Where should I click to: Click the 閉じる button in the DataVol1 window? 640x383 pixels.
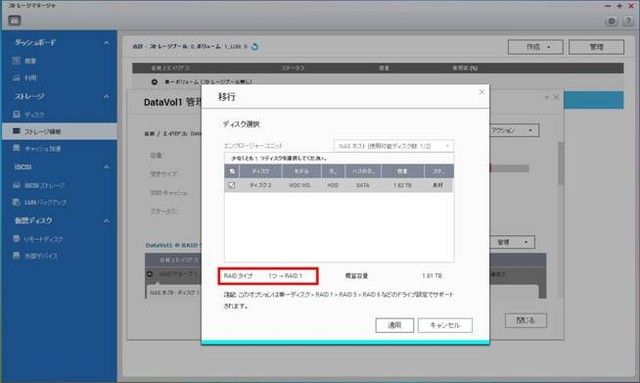[526, 321]
